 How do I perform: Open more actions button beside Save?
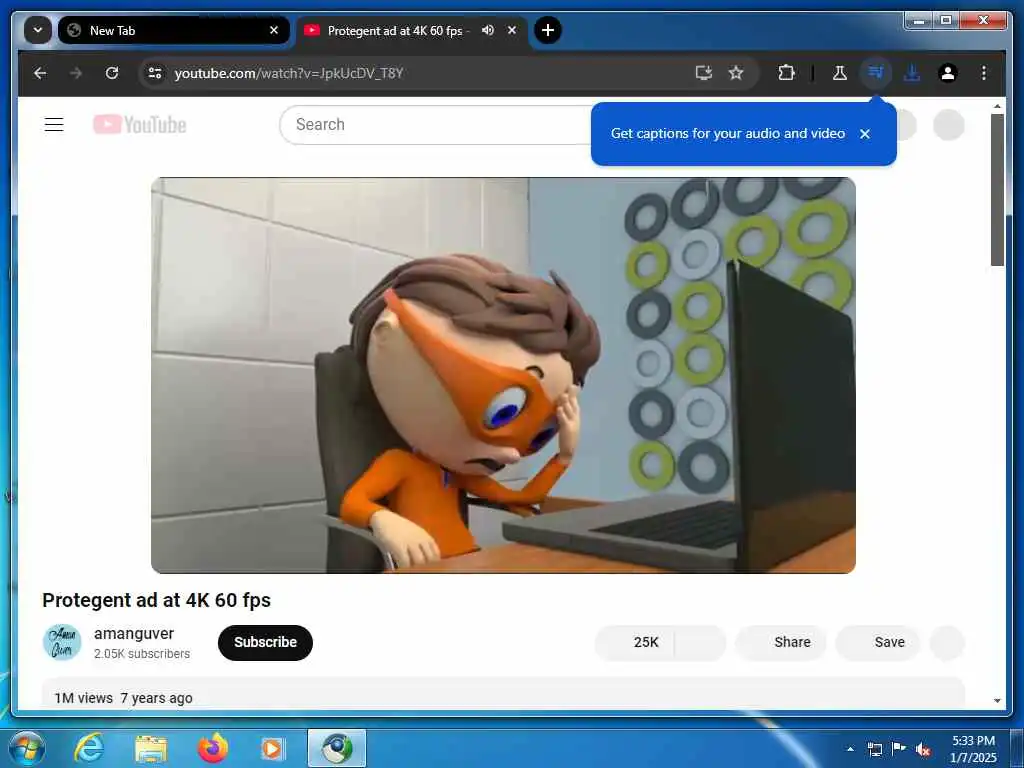pyautogui.click(x=947, y=643)
